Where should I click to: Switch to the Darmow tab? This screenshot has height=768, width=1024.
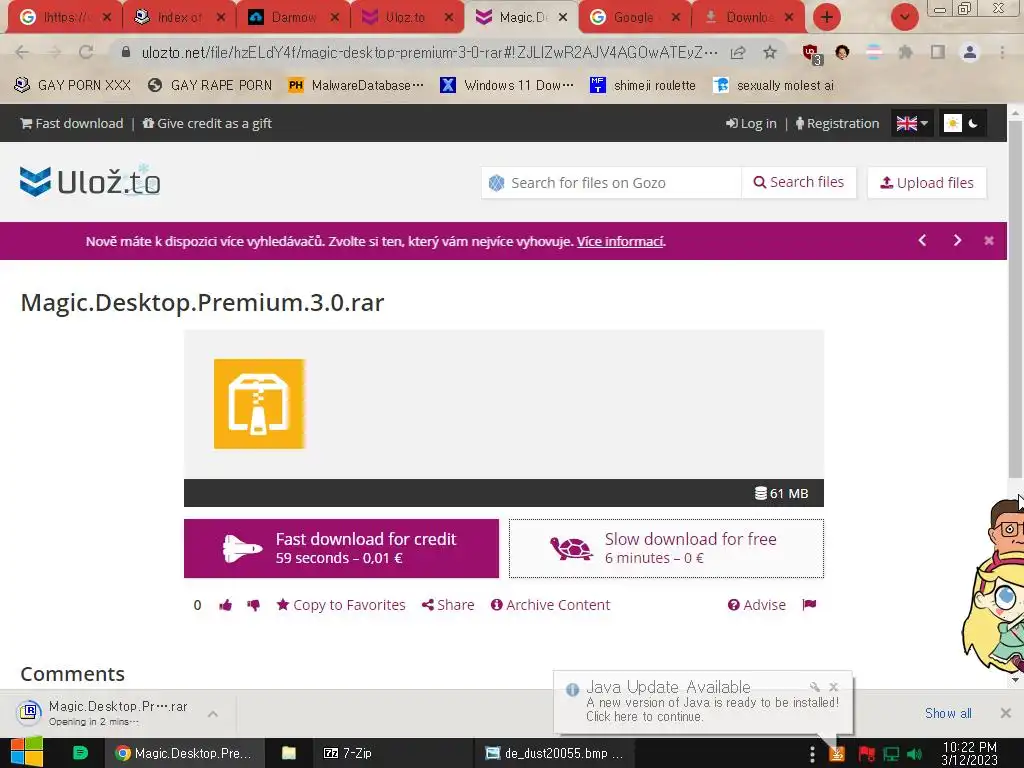[293, 18]
